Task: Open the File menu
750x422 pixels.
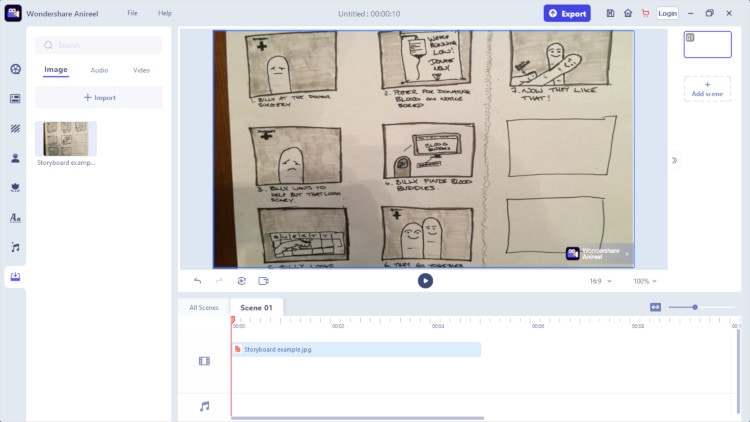Action: (132, 13)
